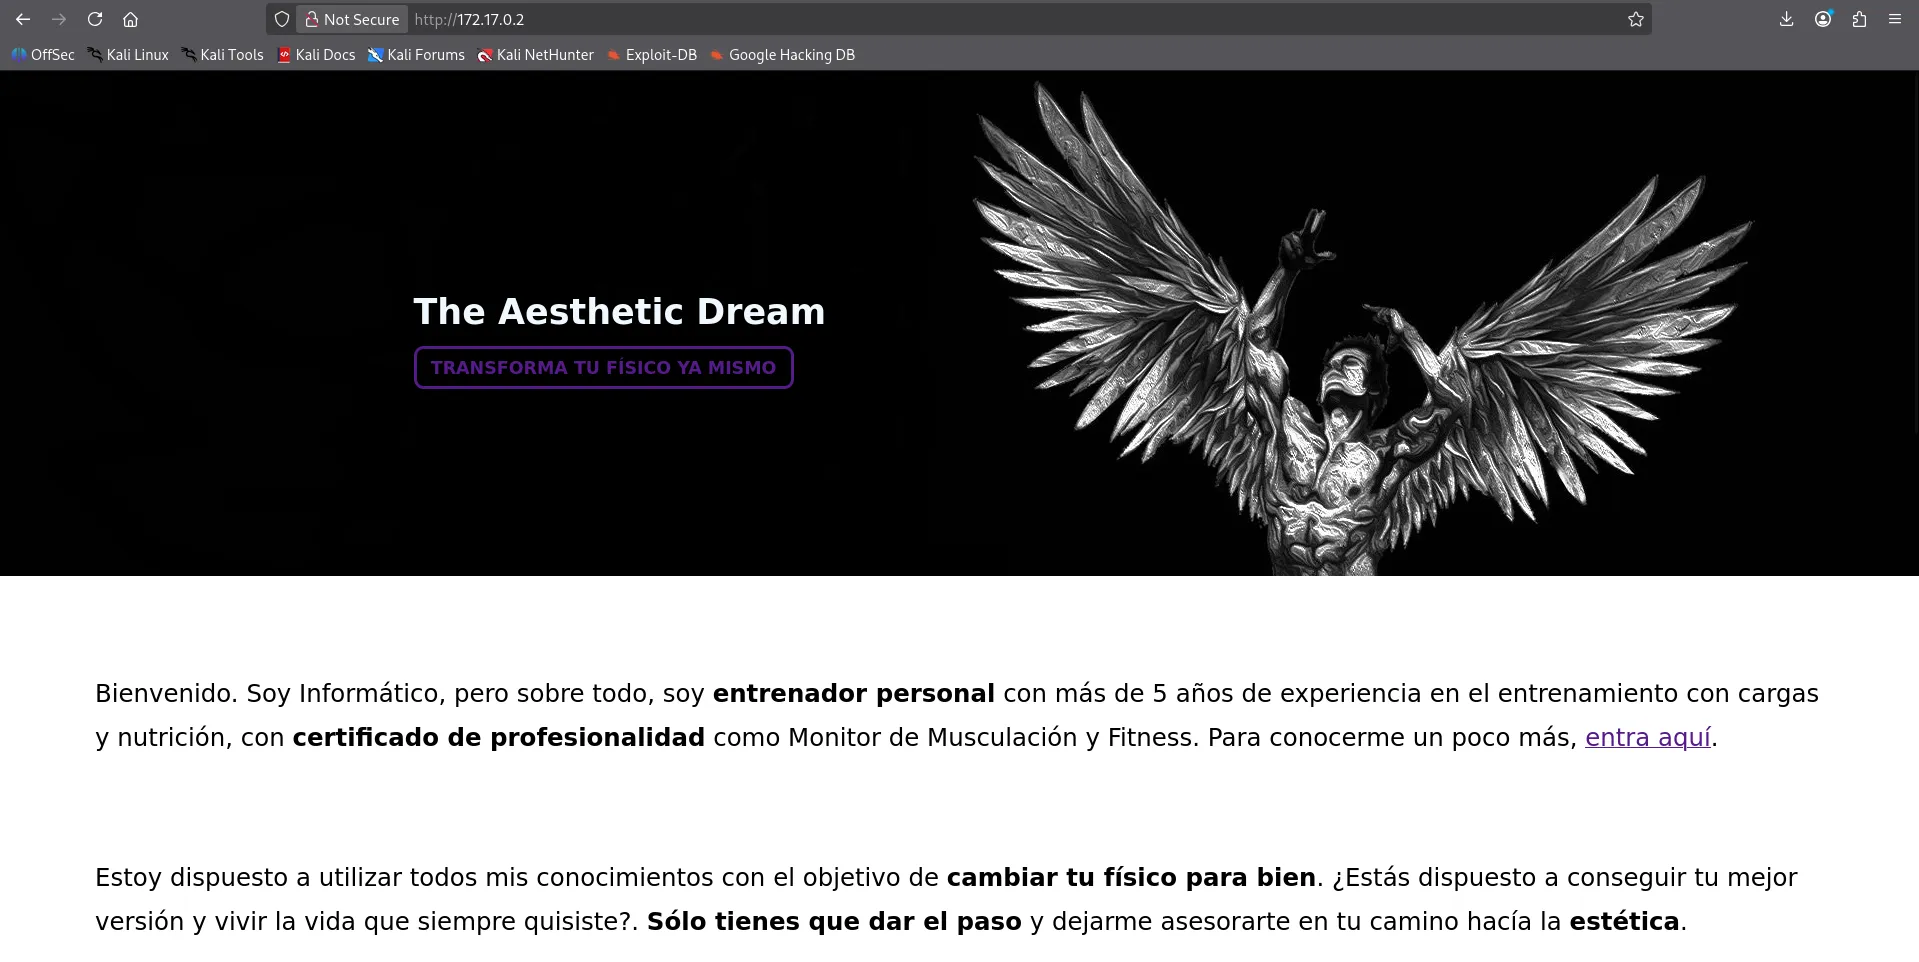Open the hamburger application menu
The height and width of the screenshot is (962, 1919).
tap(1894, 19)
